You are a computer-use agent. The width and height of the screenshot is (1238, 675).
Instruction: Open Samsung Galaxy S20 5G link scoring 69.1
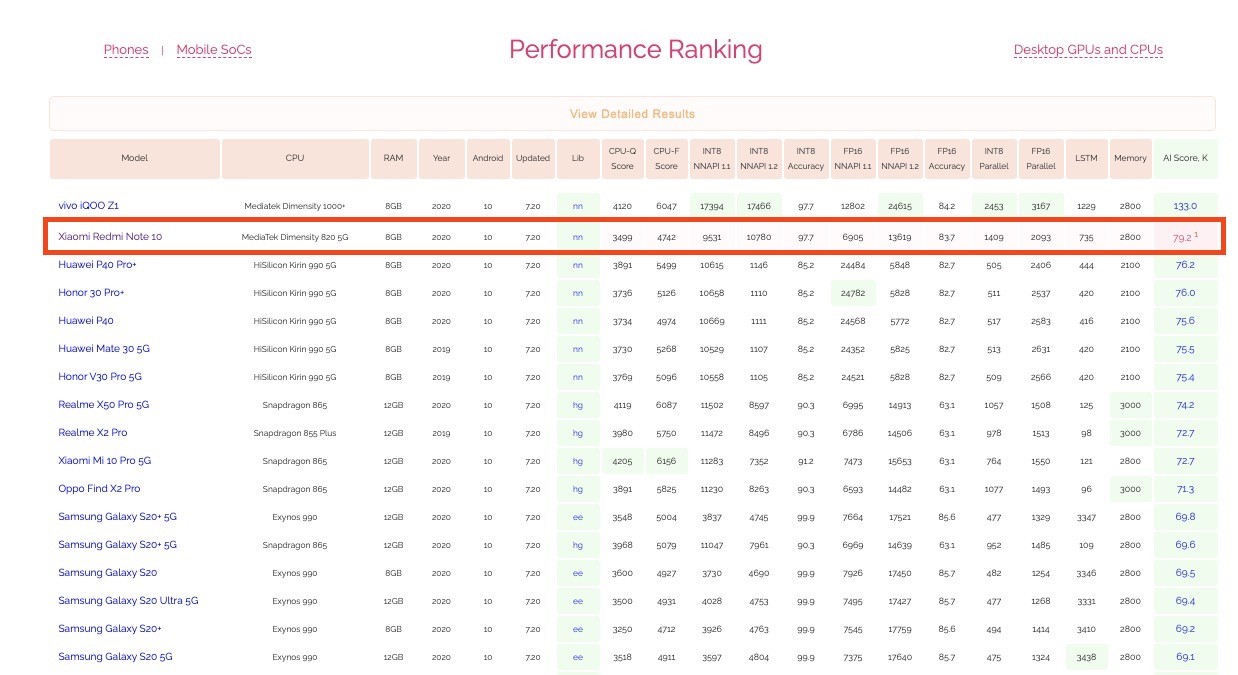pyautogui.click(x=115, y=657)
